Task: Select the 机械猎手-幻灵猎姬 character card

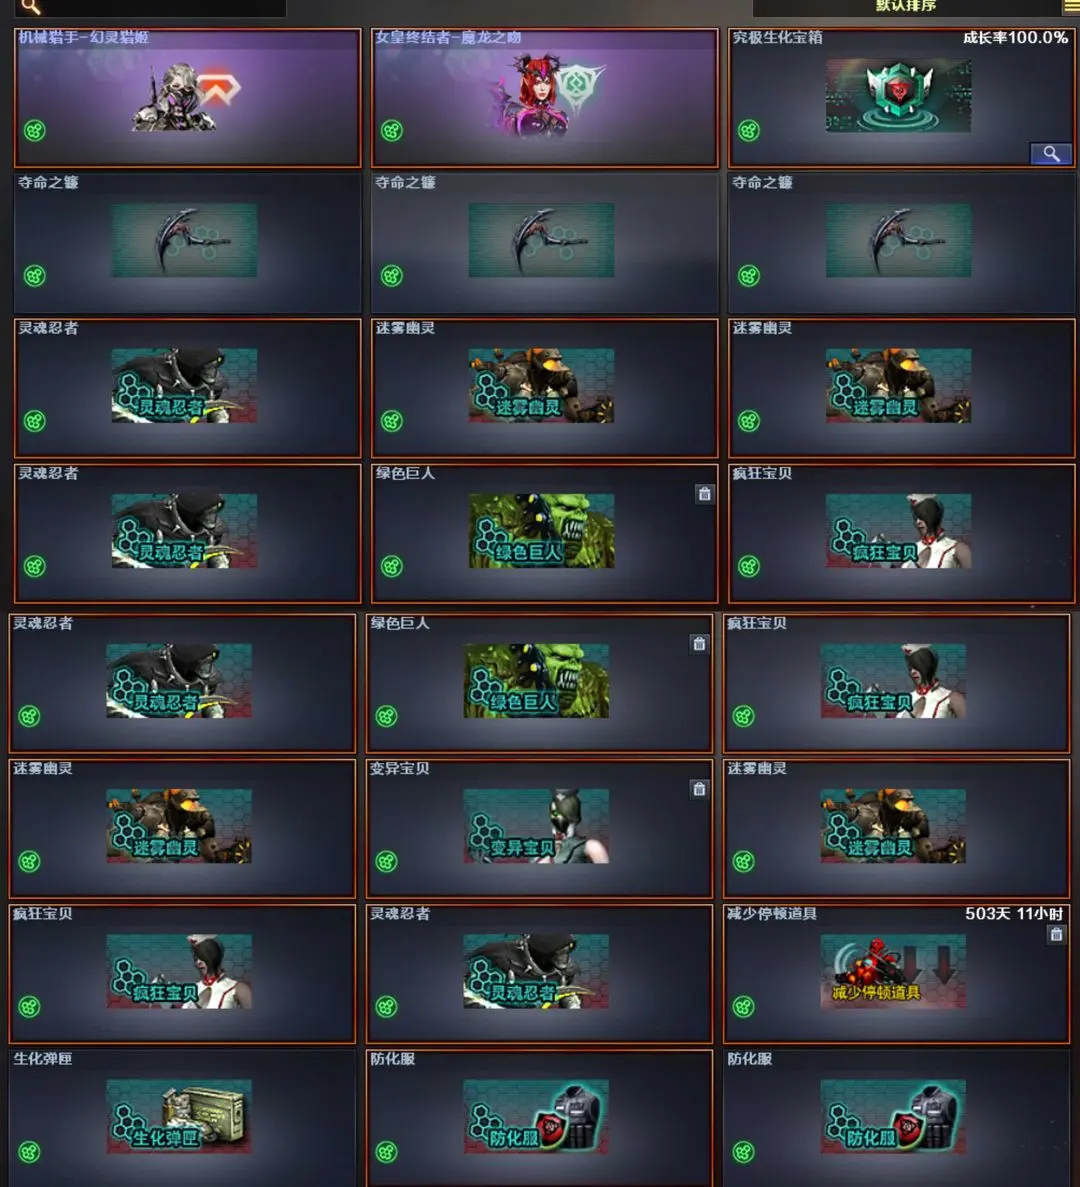Action: [x=188, y=98]
